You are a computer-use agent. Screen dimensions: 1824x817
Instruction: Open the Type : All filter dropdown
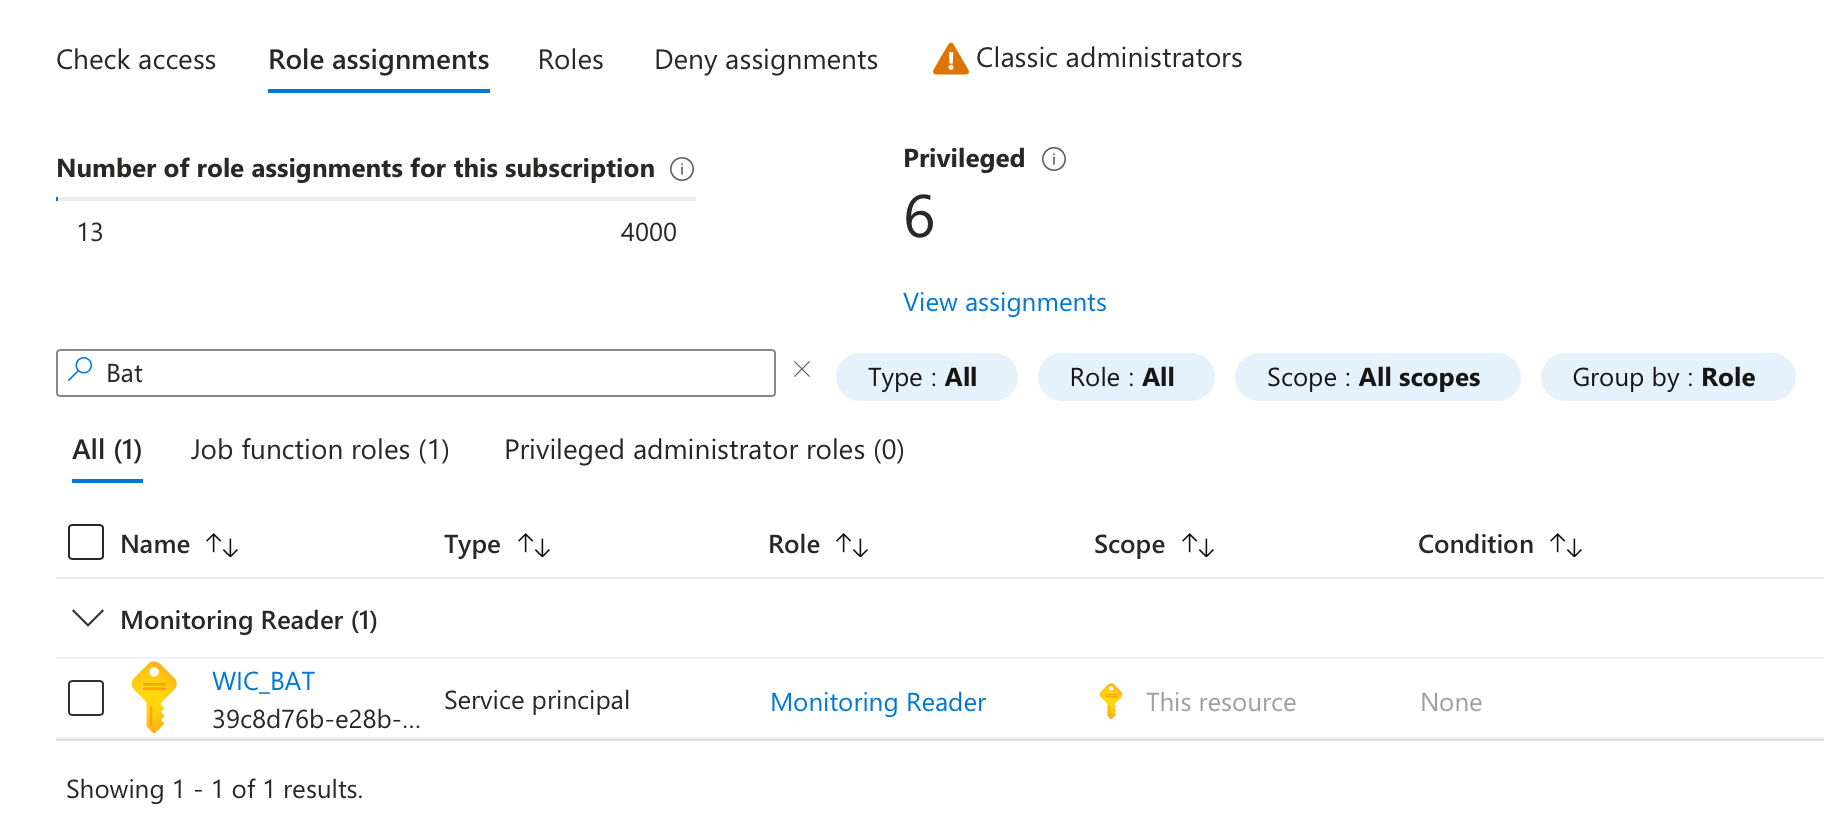coord(926,377)
